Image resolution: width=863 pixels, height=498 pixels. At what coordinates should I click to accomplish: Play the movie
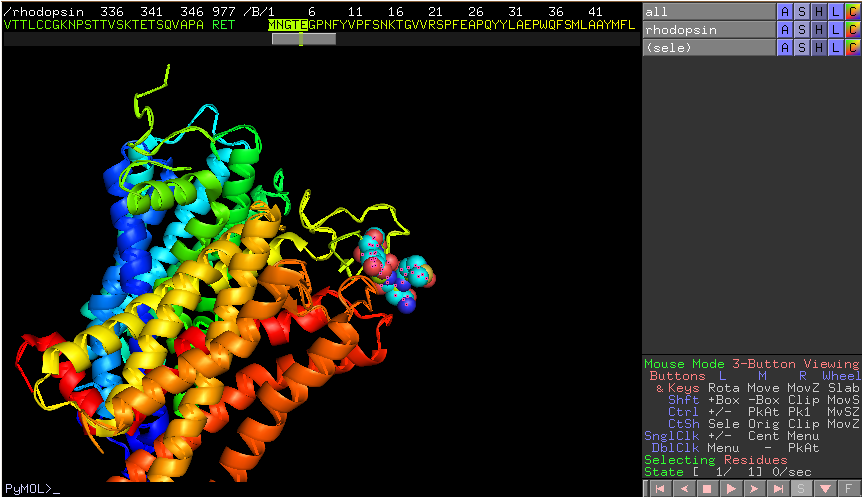(731, 489)
